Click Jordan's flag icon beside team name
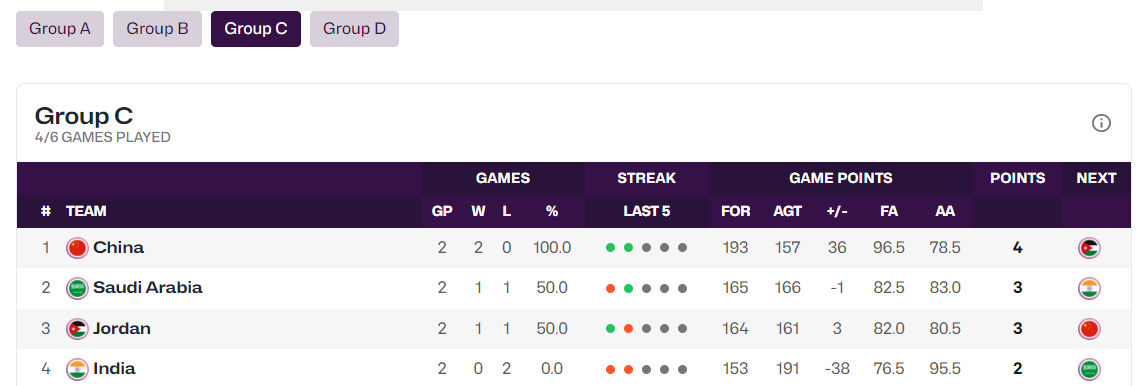Viewport: 1139px width, 386px height. (77, 329)
